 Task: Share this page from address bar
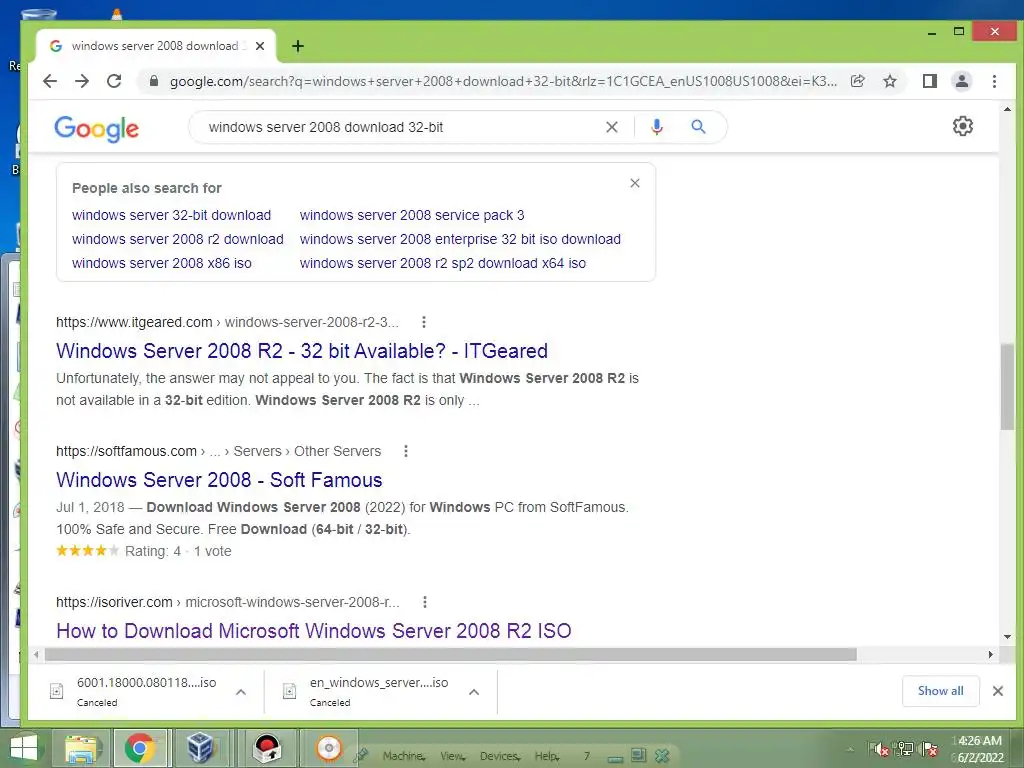pyautogui.click(x=857, y=81)
